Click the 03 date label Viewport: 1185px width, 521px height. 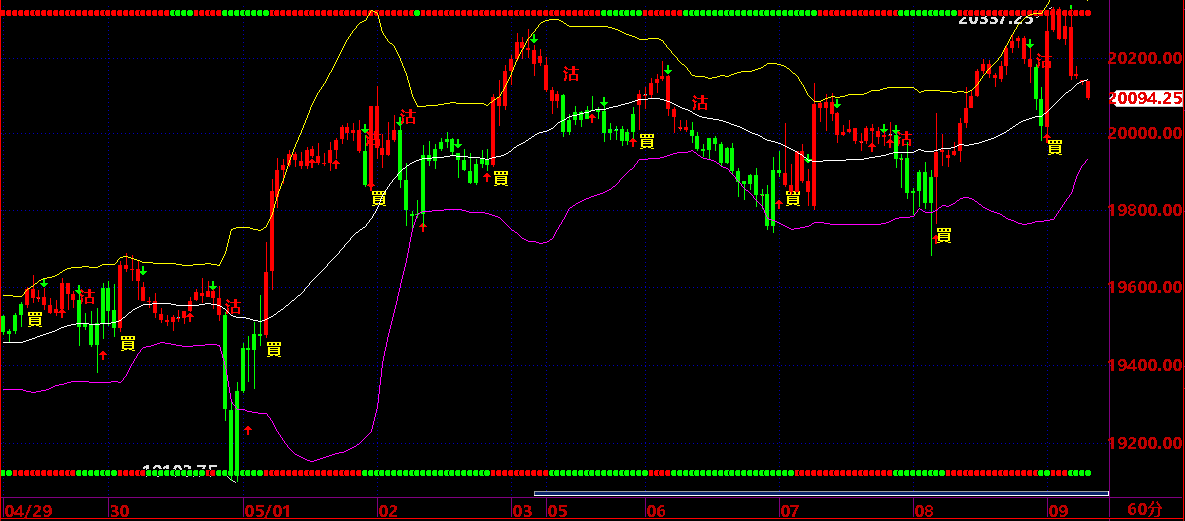[x=521, y=511]
